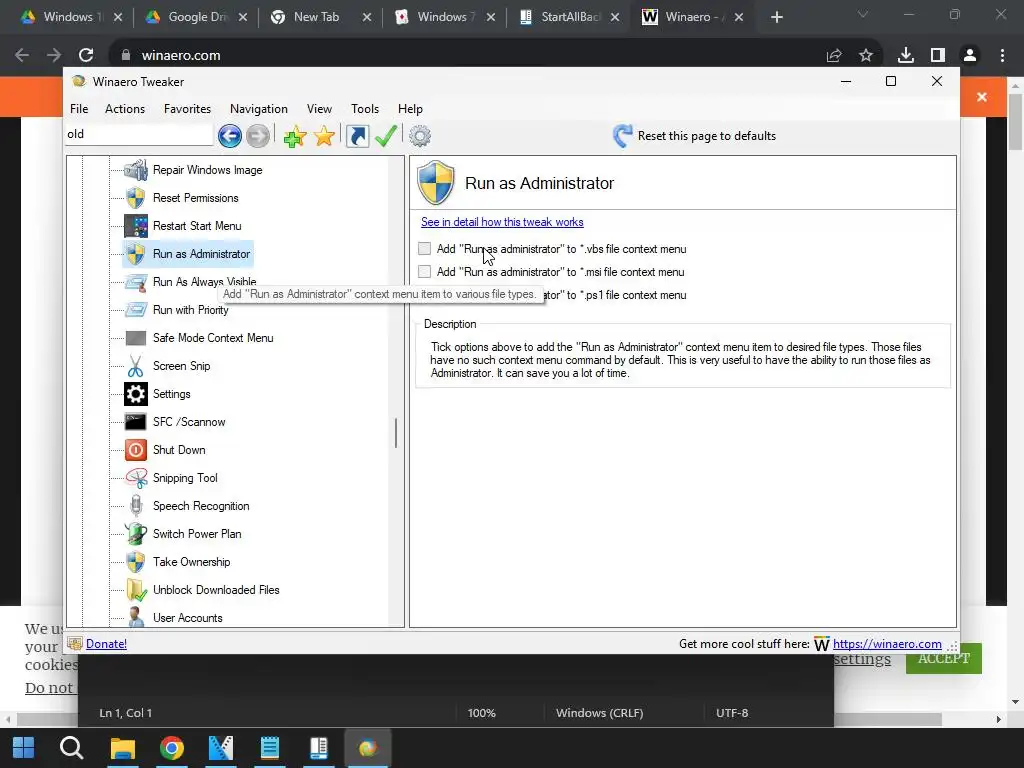This screenshot has height=768, width=1024.
Task: Click the blue Back navigation arrow in Tweaker toolbar
Action: point(230,136)
